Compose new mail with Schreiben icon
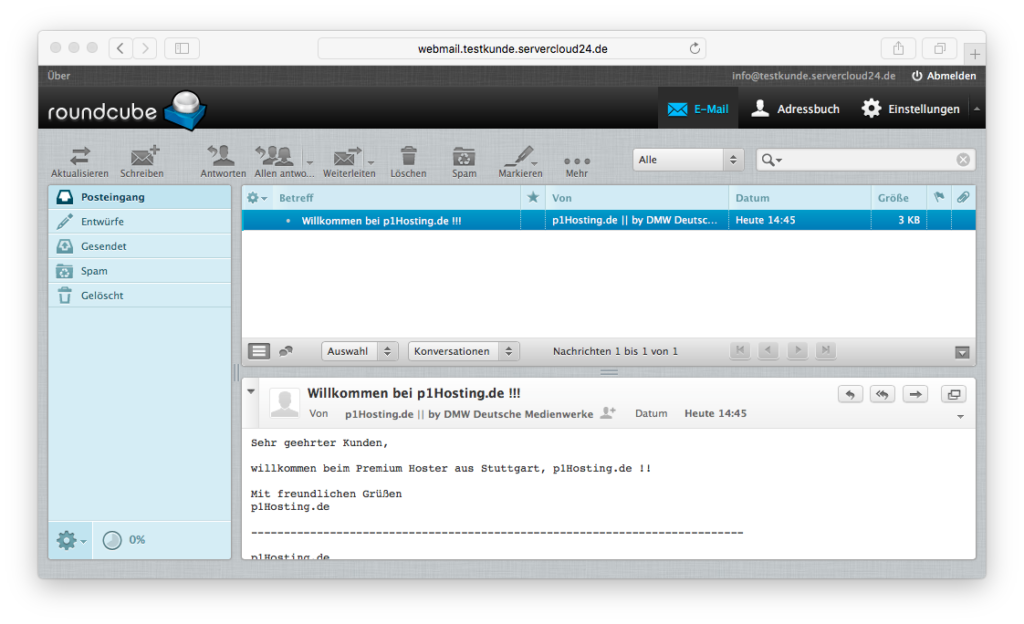The image size is (1024, 624). click(143, 156)
